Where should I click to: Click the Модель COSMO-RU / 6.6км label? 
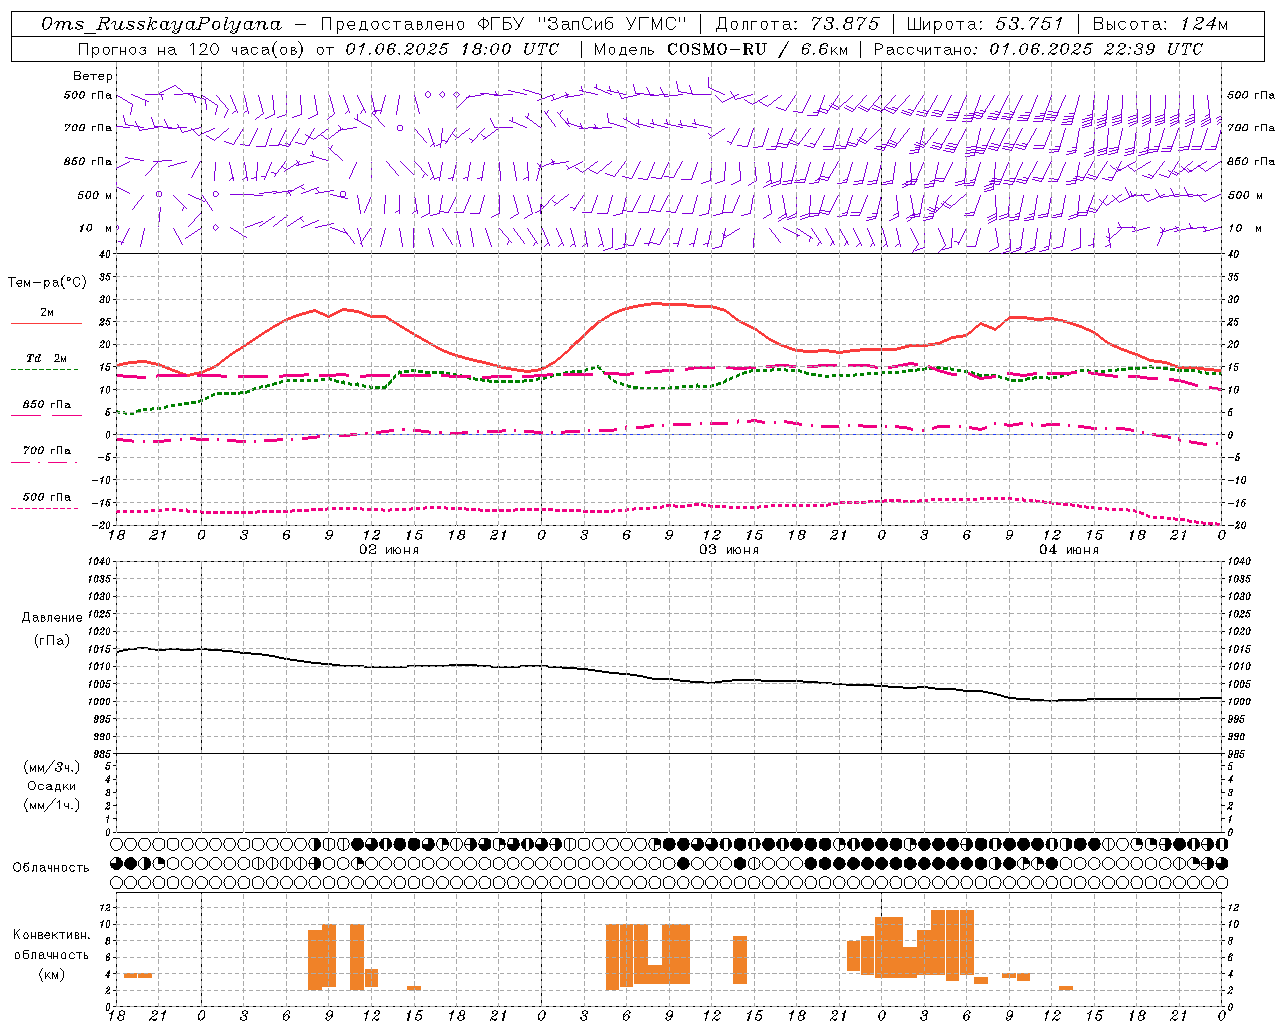pos(720,49)
